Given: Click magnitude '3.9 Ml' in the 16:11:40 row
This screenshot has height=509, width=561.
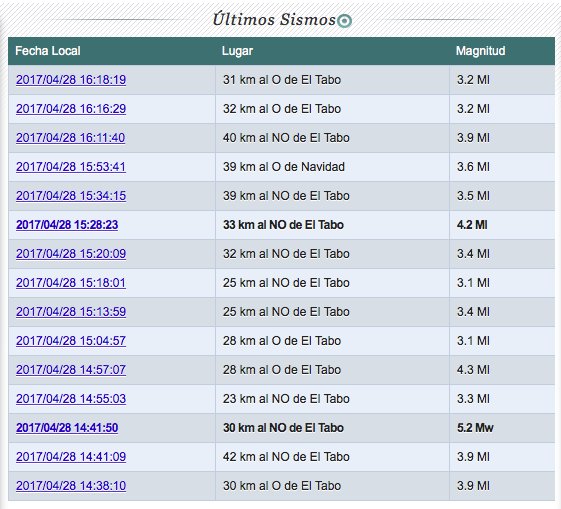Looking at the screenshot, I should click(x=473, y=137).
